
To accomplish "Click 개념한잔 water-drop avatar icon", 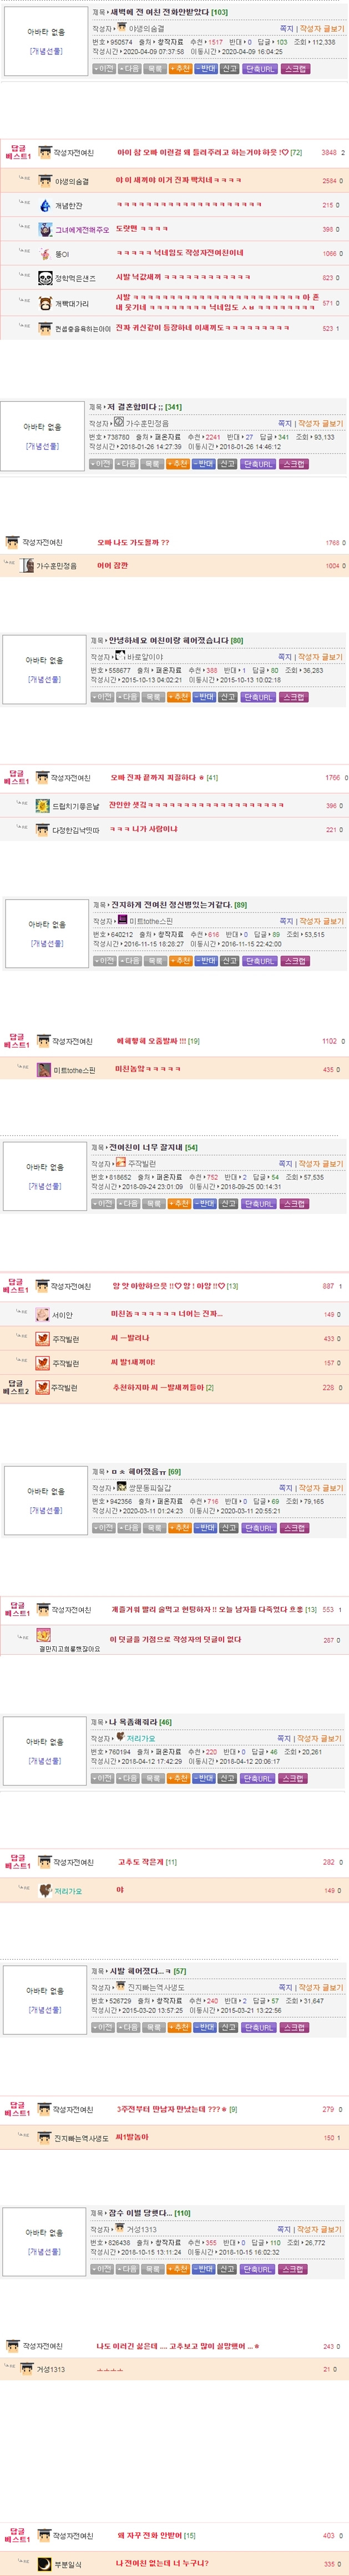I will (x=45, y=205).
